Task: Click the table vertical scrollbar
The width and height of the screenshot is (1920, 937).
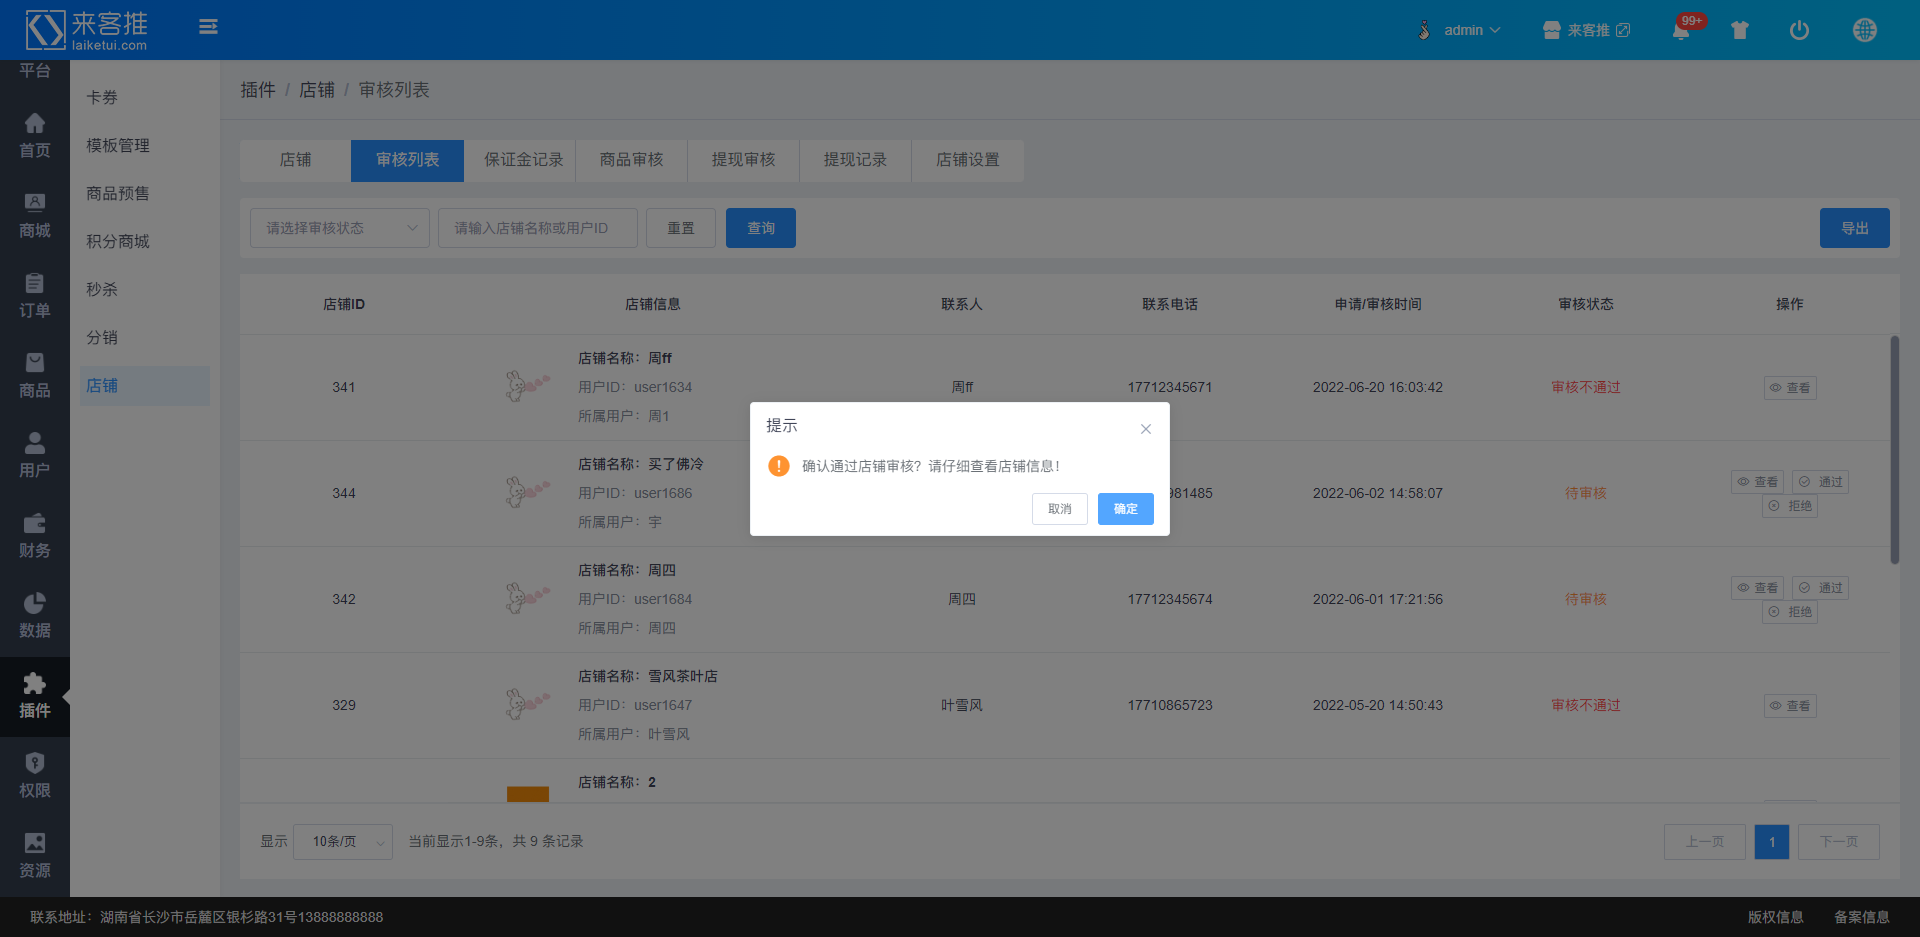Action: (x=1894, y=450)
